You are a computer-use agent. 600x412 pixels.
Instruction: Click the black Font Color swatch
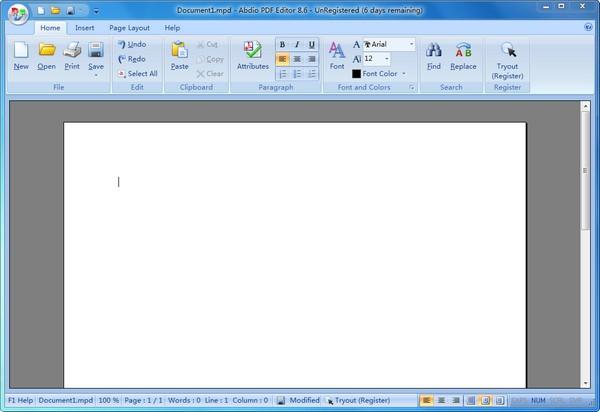click(356, 74)
